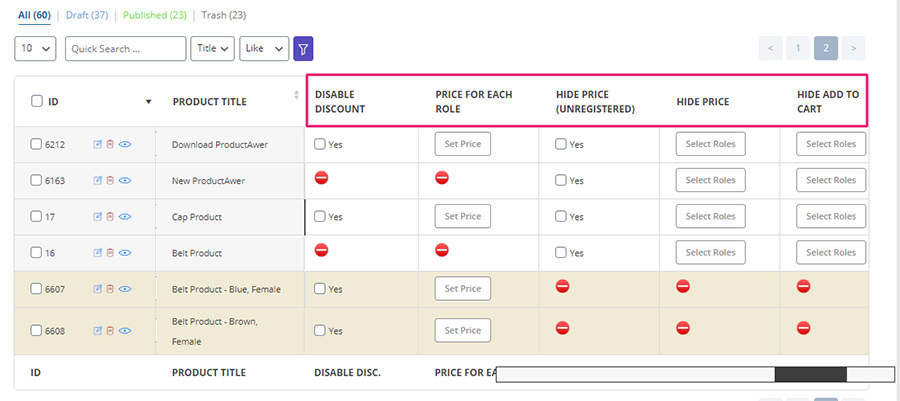Check Disable Discount Yes for Download ProductAwer

pyautogui.click(x=320, y=144)
